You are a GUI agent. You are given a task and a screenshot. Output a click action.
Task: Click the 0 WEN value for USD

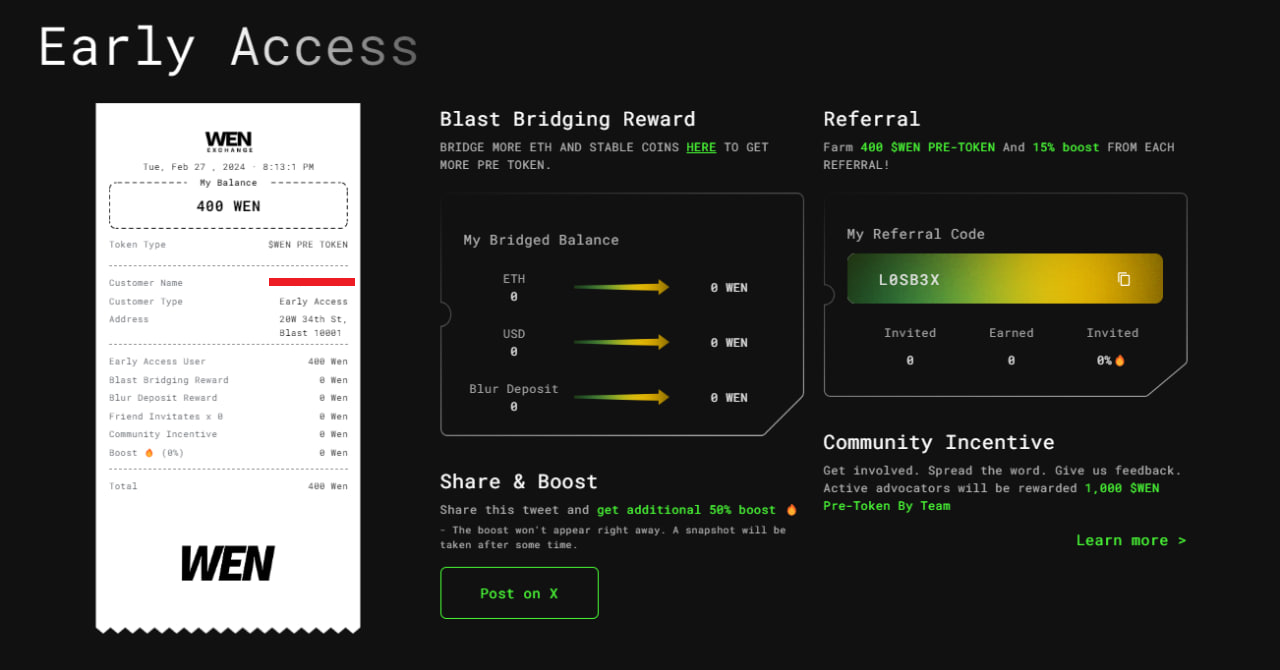(729, 342)
